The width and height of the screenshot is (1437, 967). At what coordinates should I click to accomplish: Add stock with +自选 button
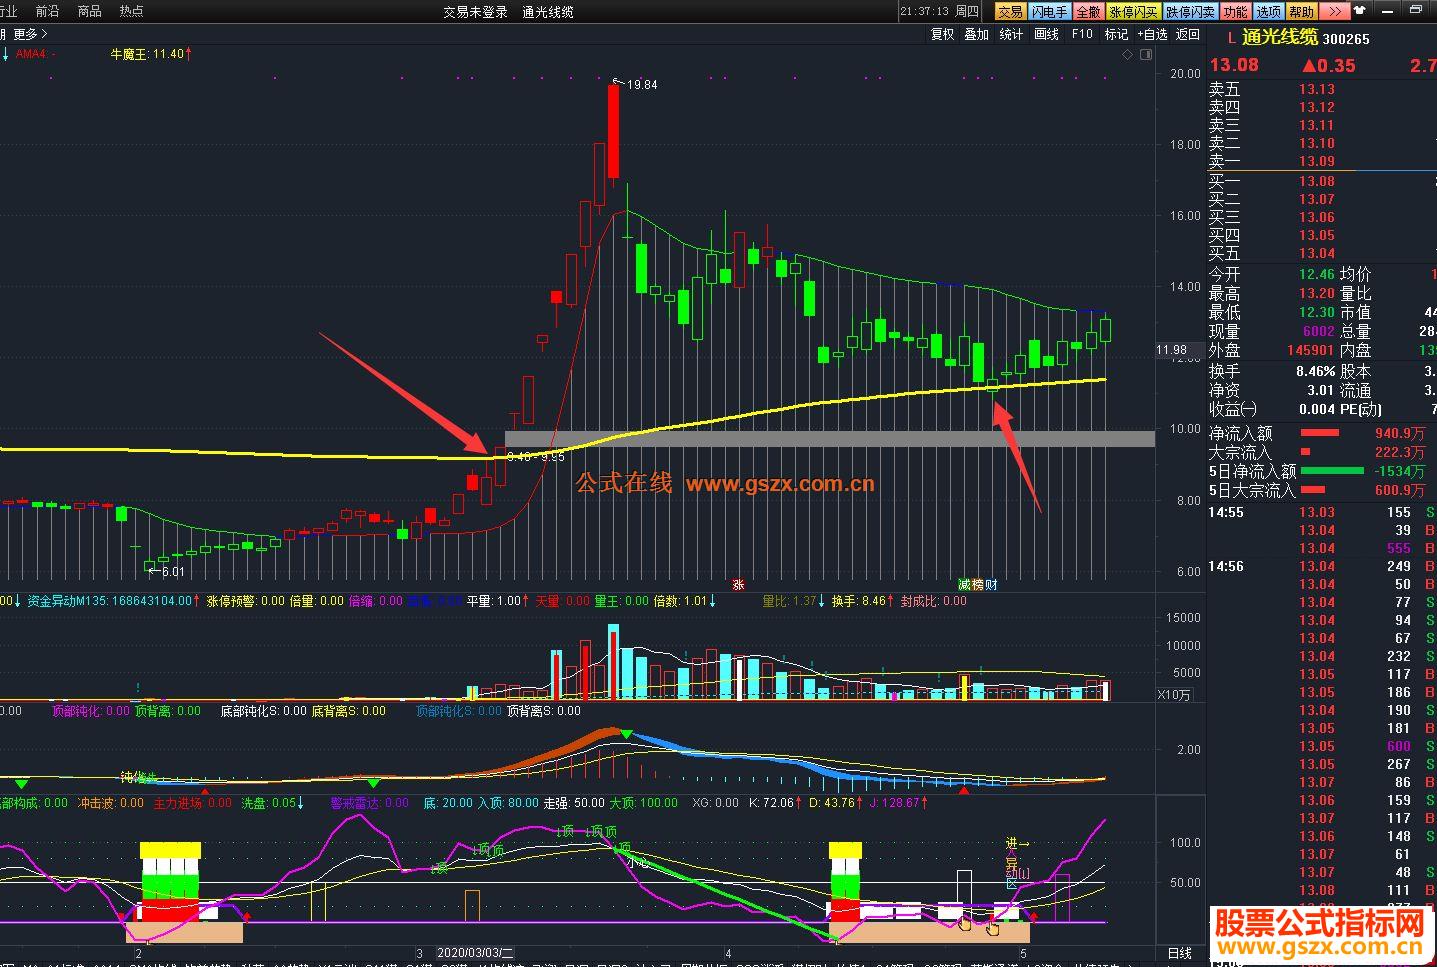(1152, 34)
